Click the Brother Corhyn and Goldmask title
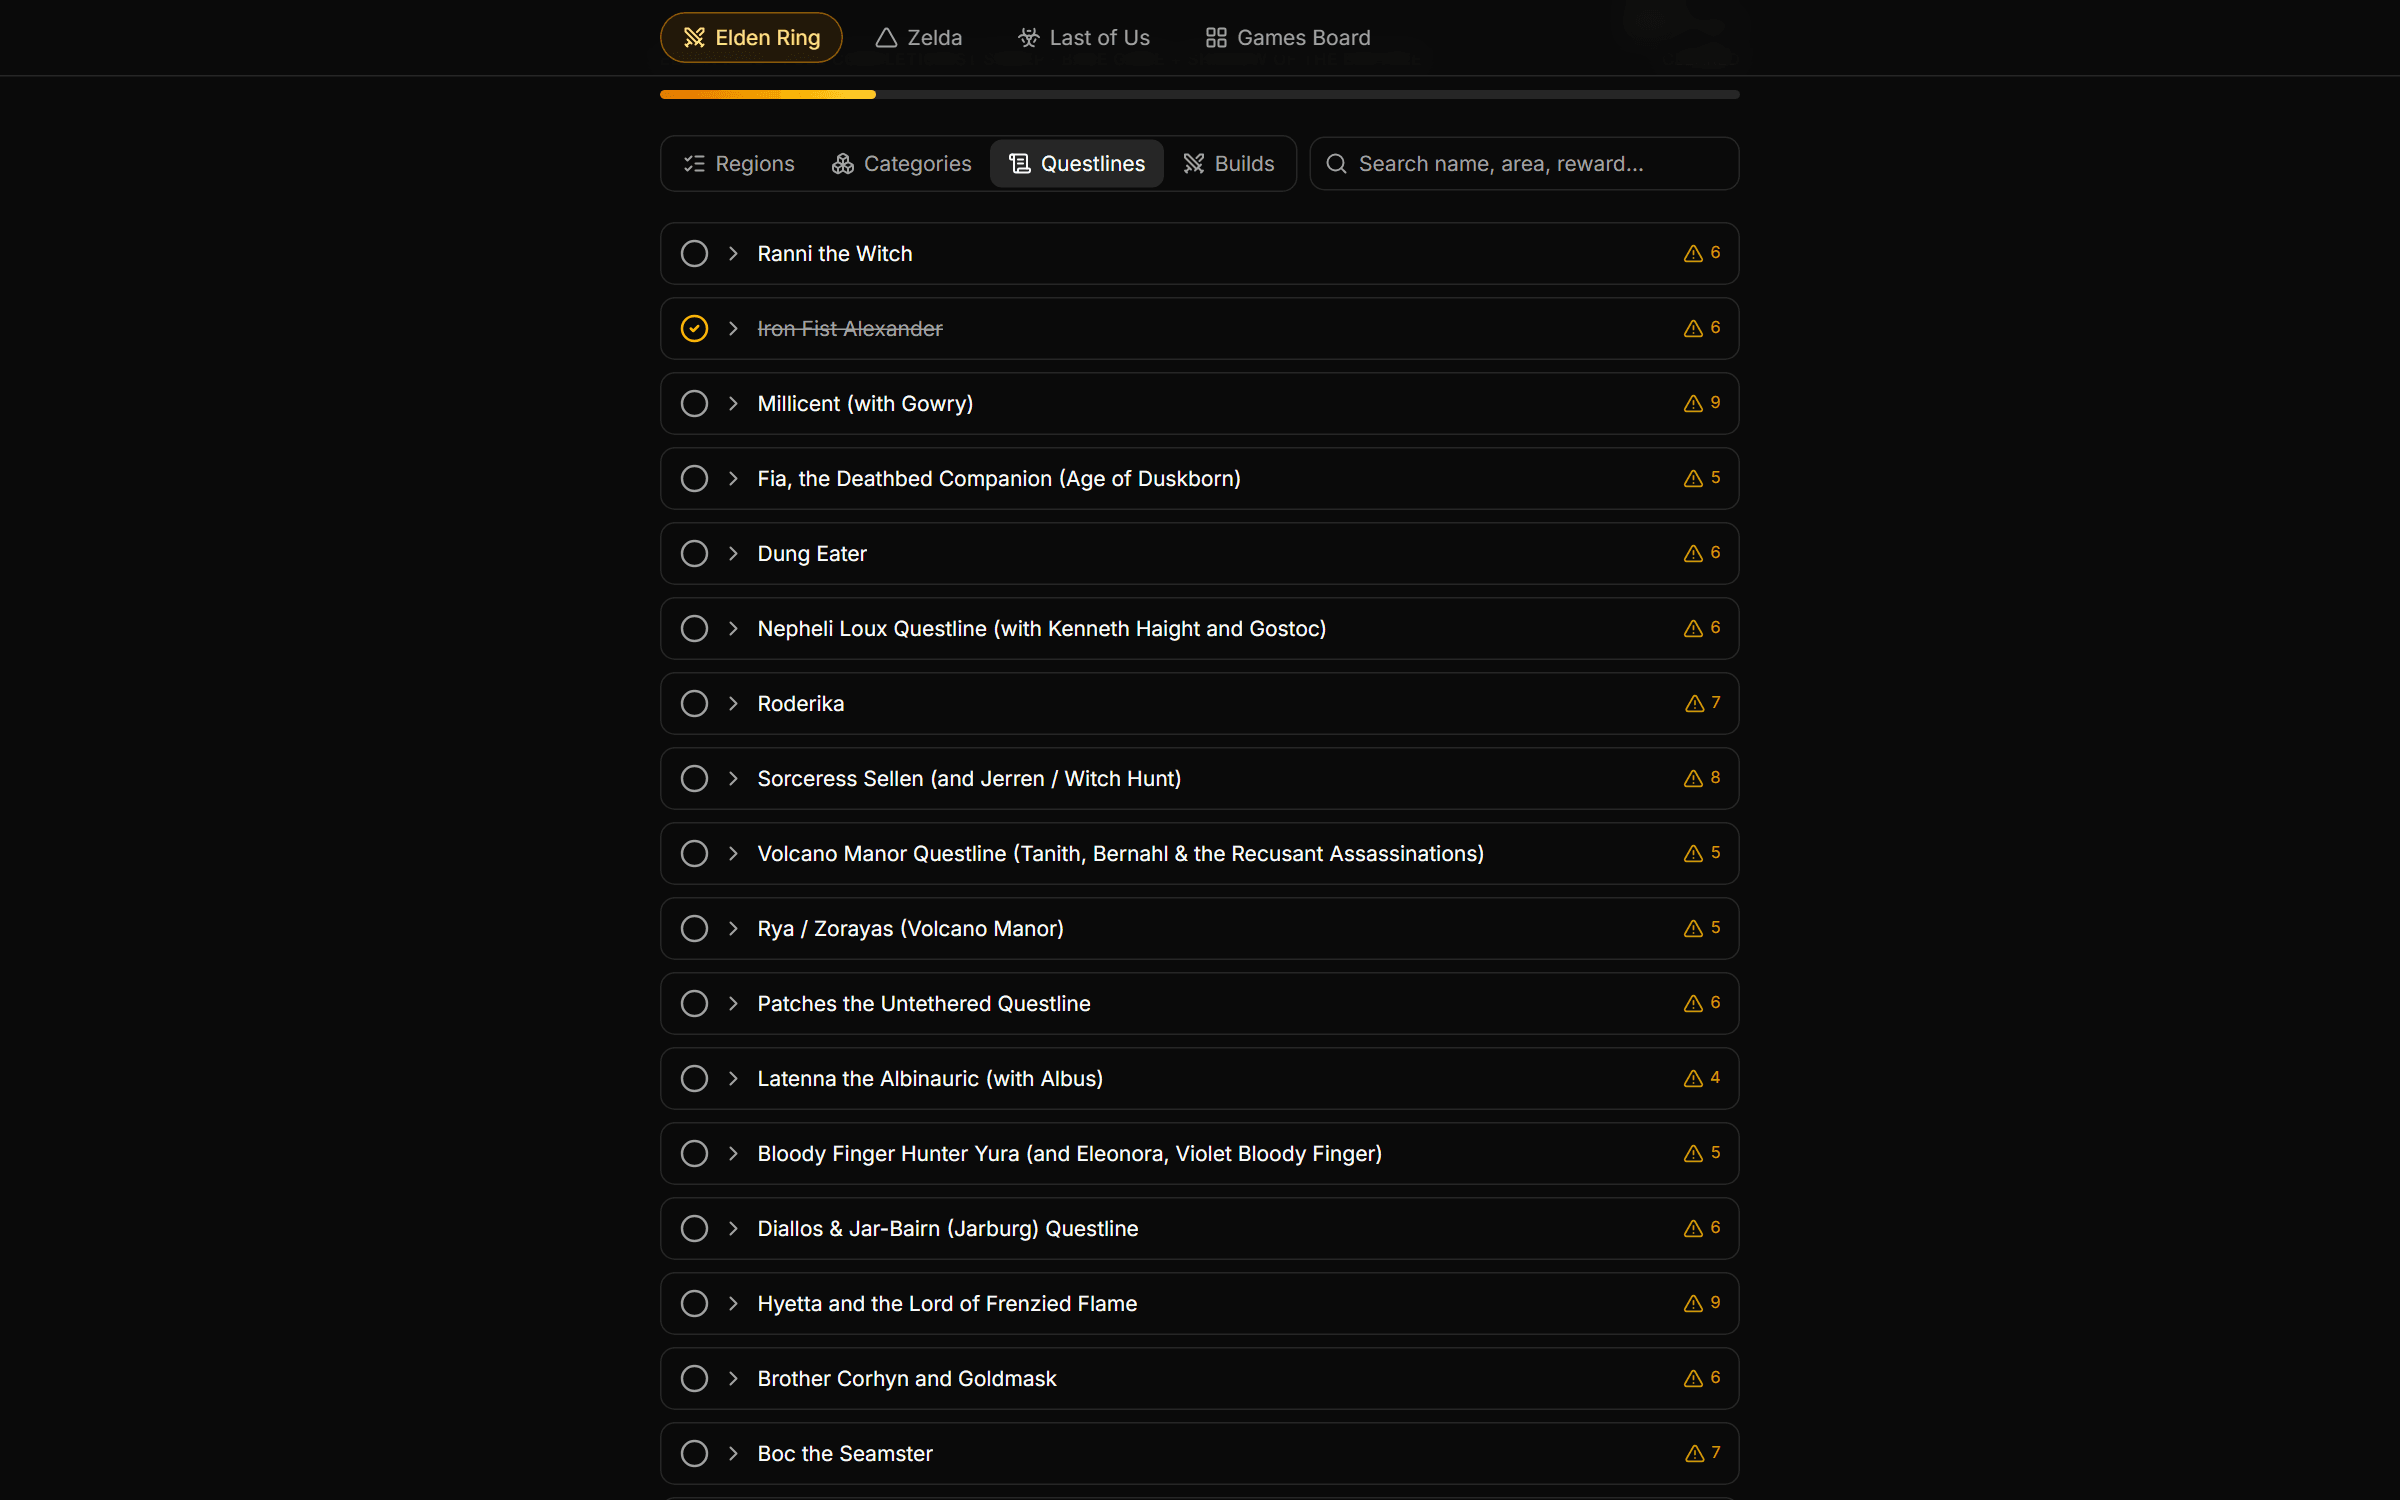The height and width of the screenshot is (1500, 2400). [x=907, y=1379]
